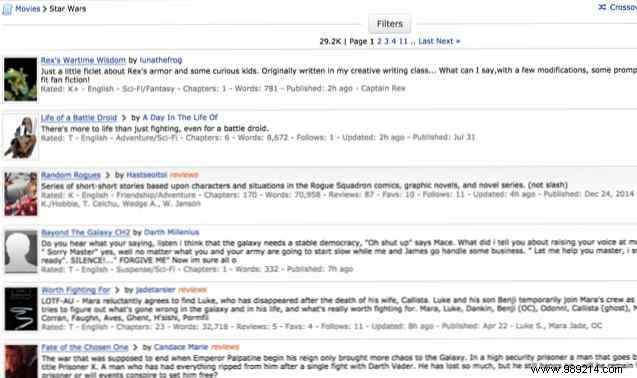
Task: Go to page 3 of results
Action: (x=386, y=41)
